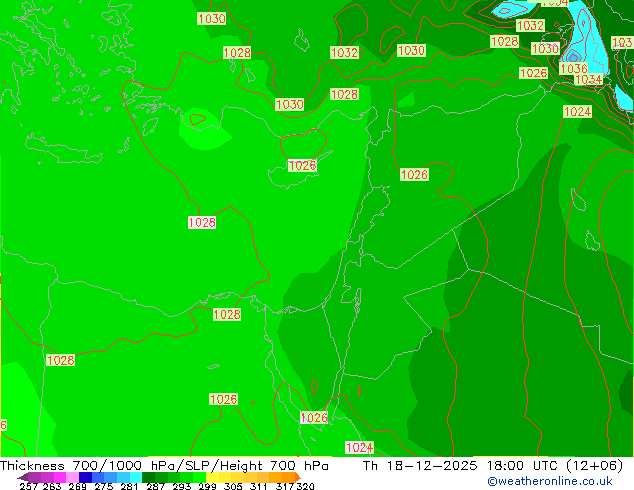
Task: Click the bright magenta legend swatch left of 269
Action: [60, 477]
